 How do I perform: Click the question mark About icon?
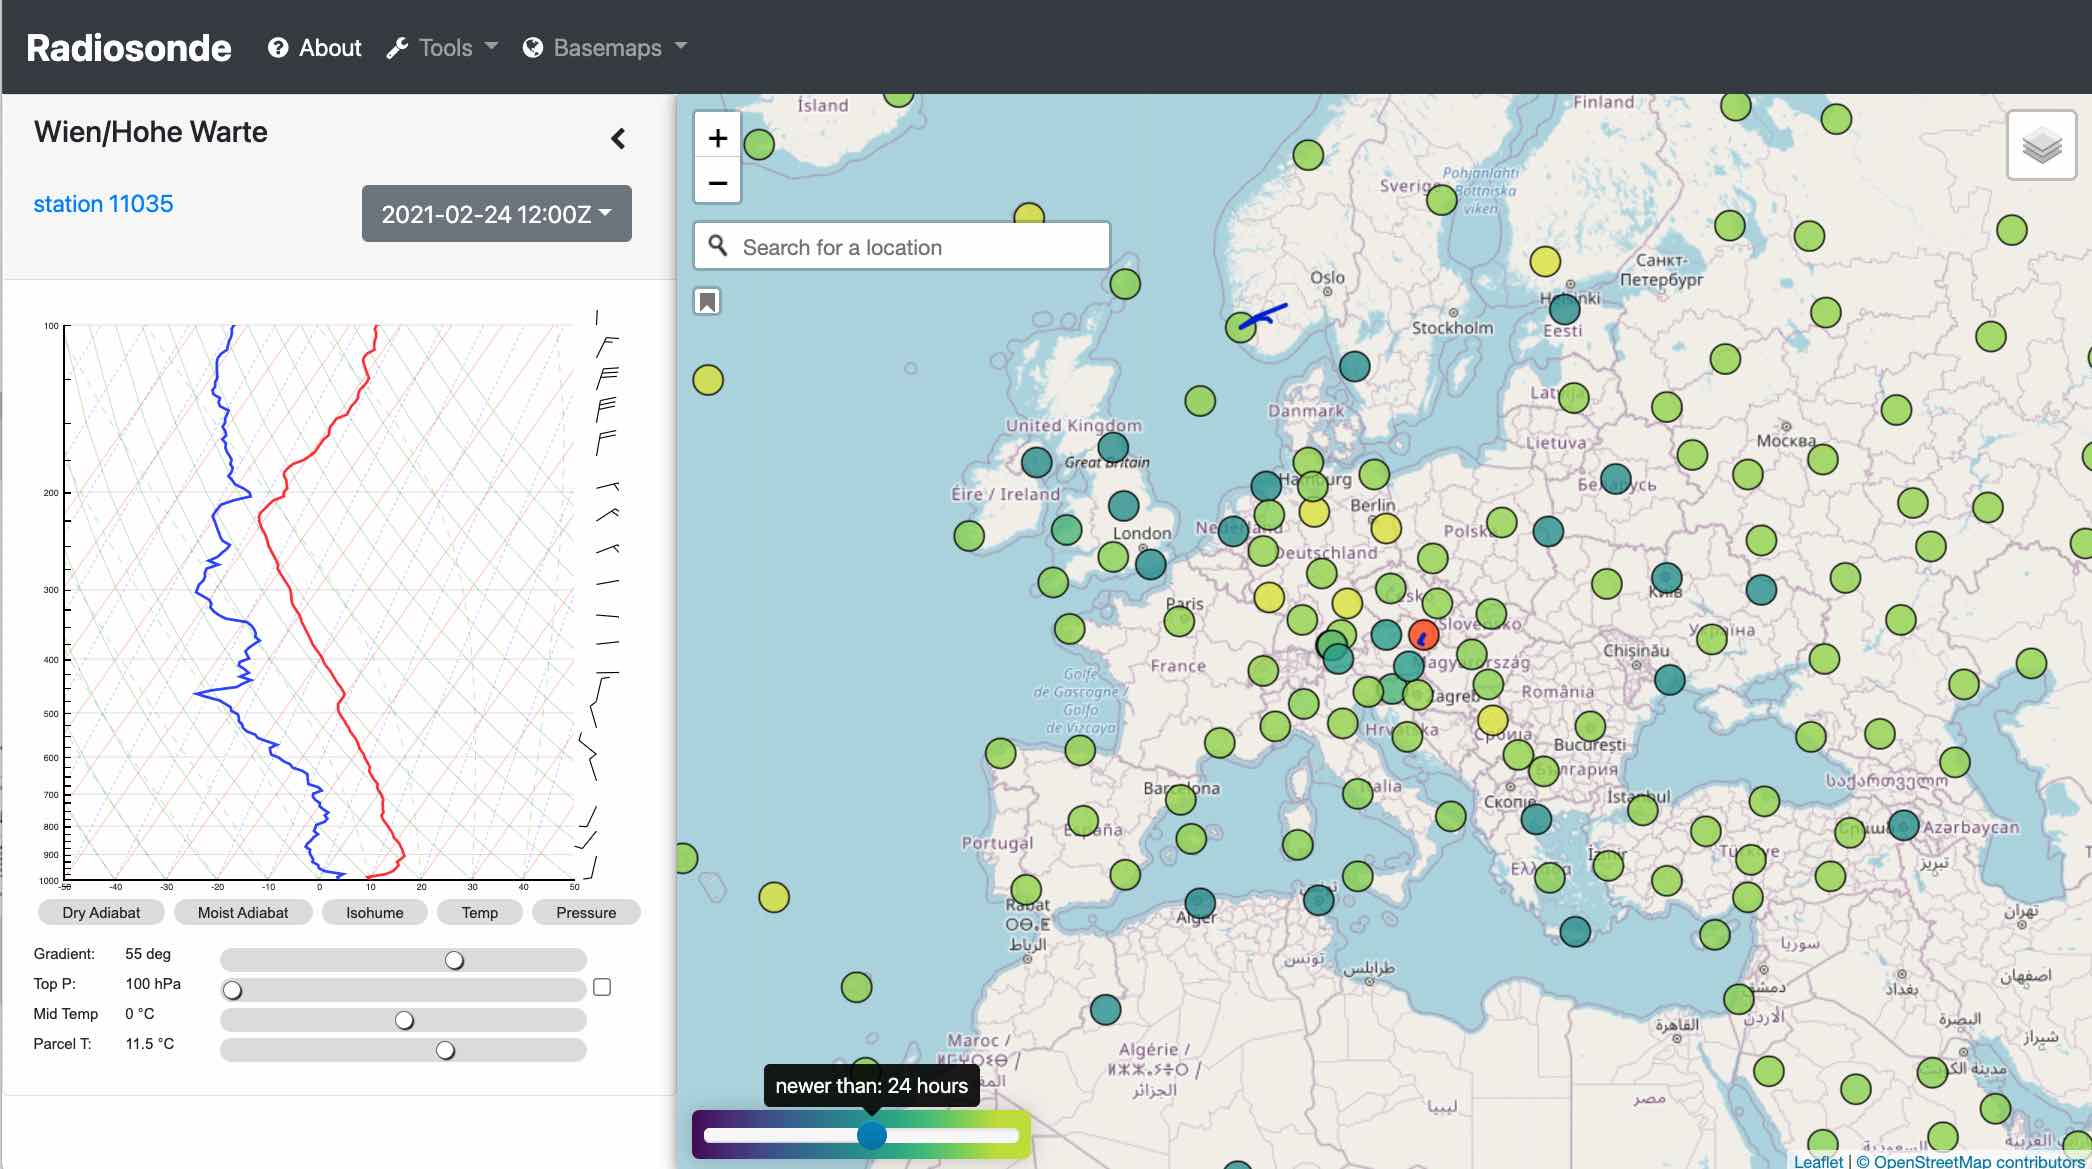coord(278,48)
